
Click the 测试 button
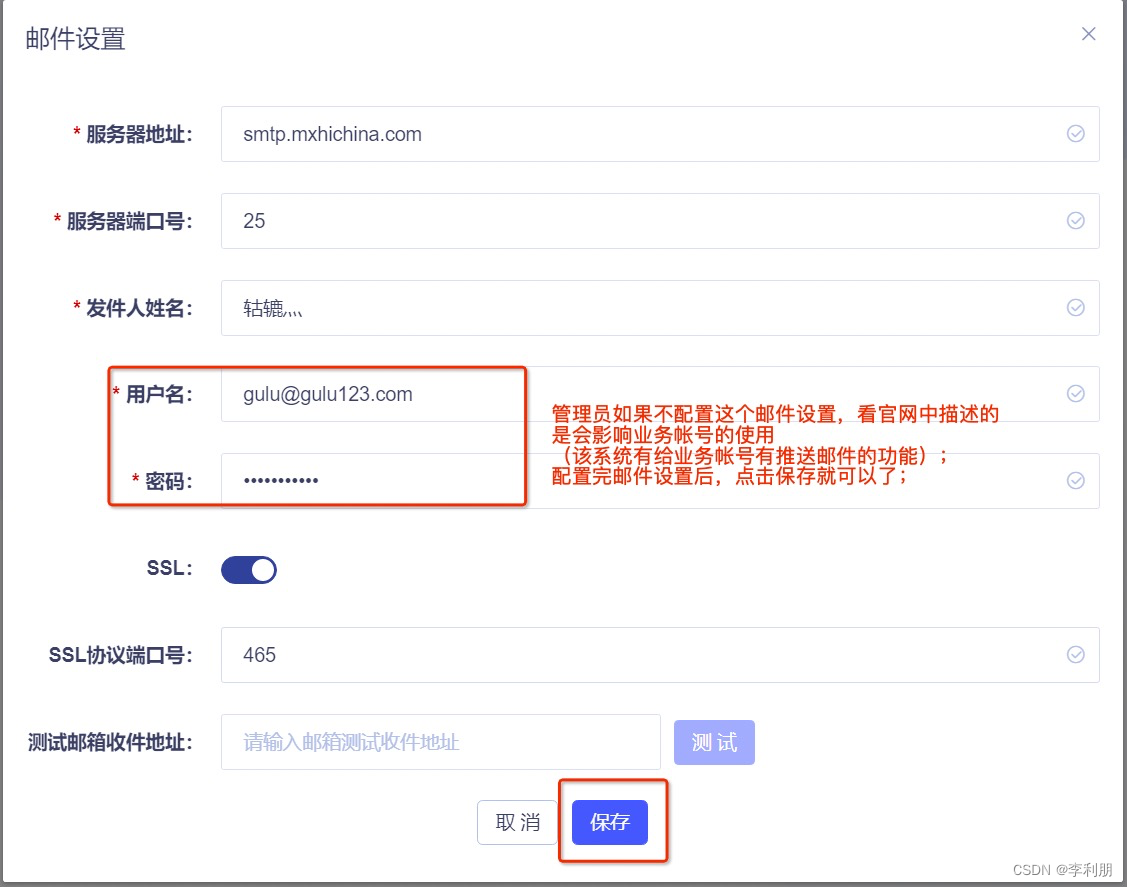click(x=714, y=742)
